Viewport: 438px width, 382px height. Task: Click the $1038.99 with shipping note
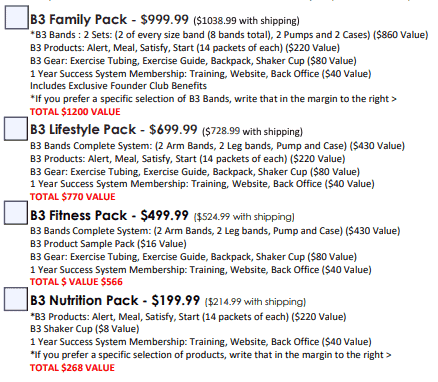246,21
